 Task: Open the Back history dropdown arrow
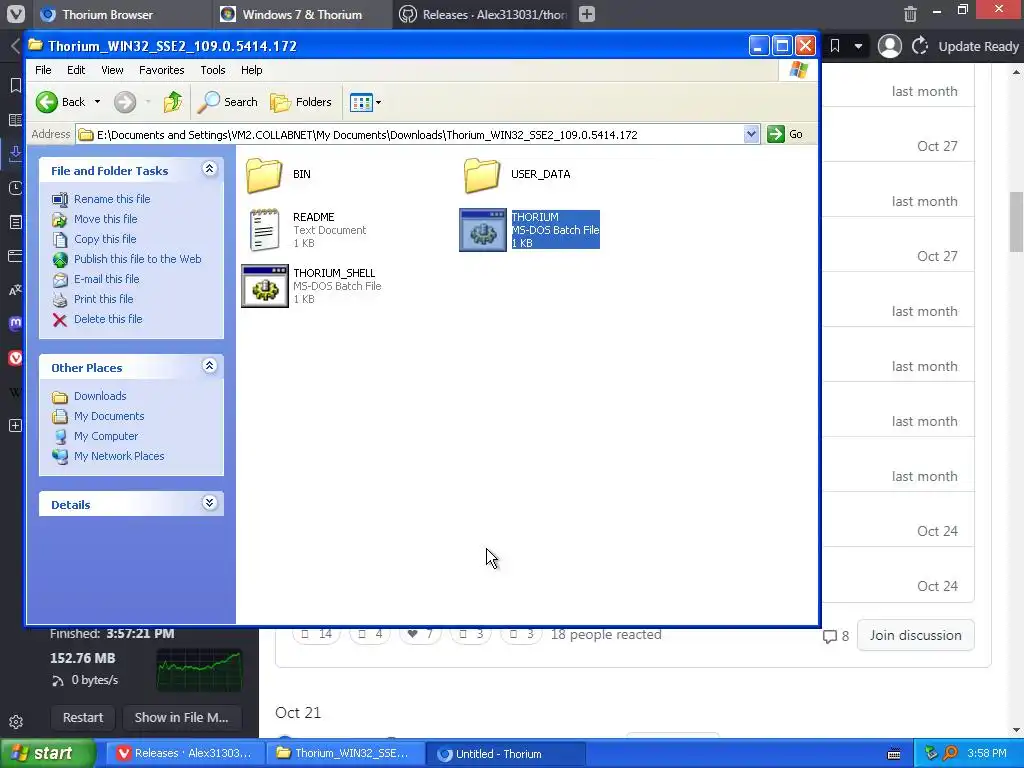(97, 102)
